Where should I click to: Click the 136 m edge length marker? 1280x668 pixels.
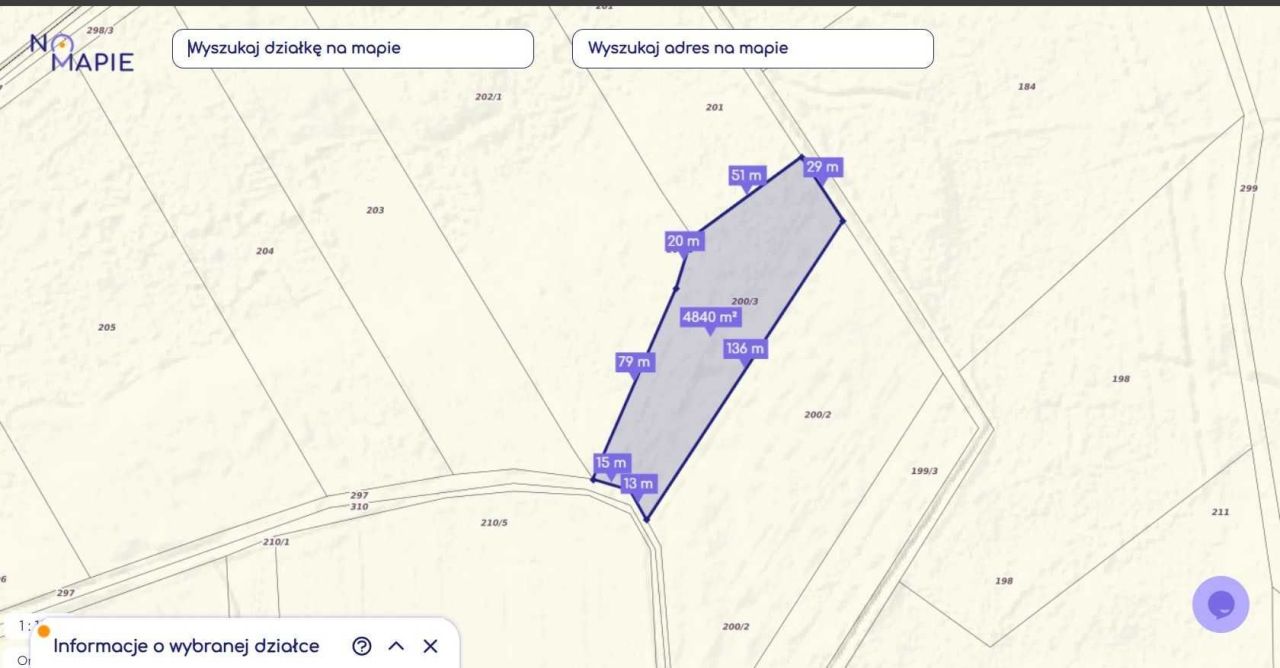pos(745,349)
